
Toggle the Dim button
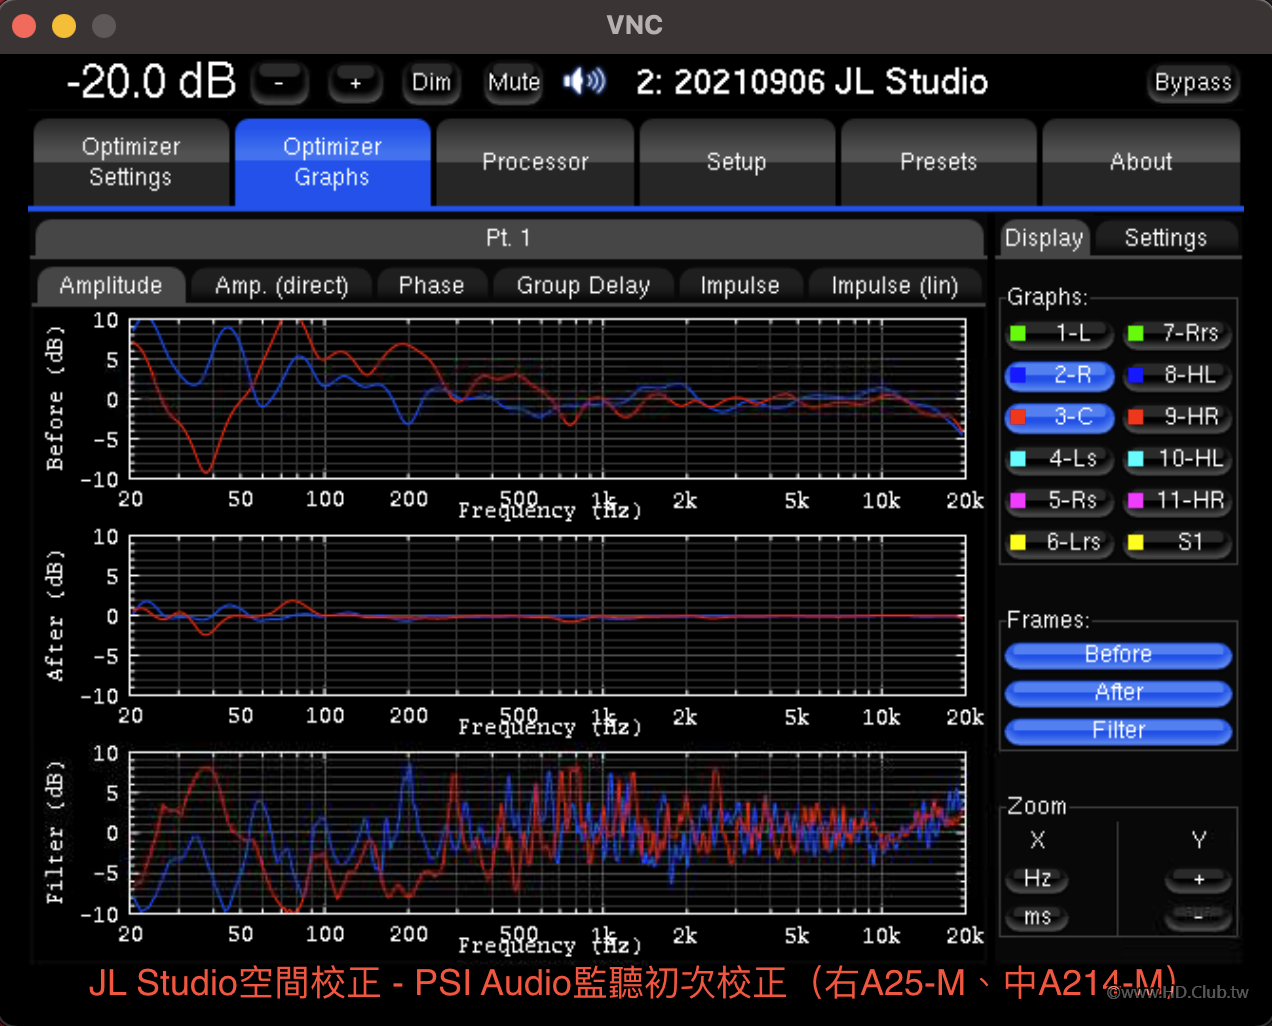pos(431,83)
